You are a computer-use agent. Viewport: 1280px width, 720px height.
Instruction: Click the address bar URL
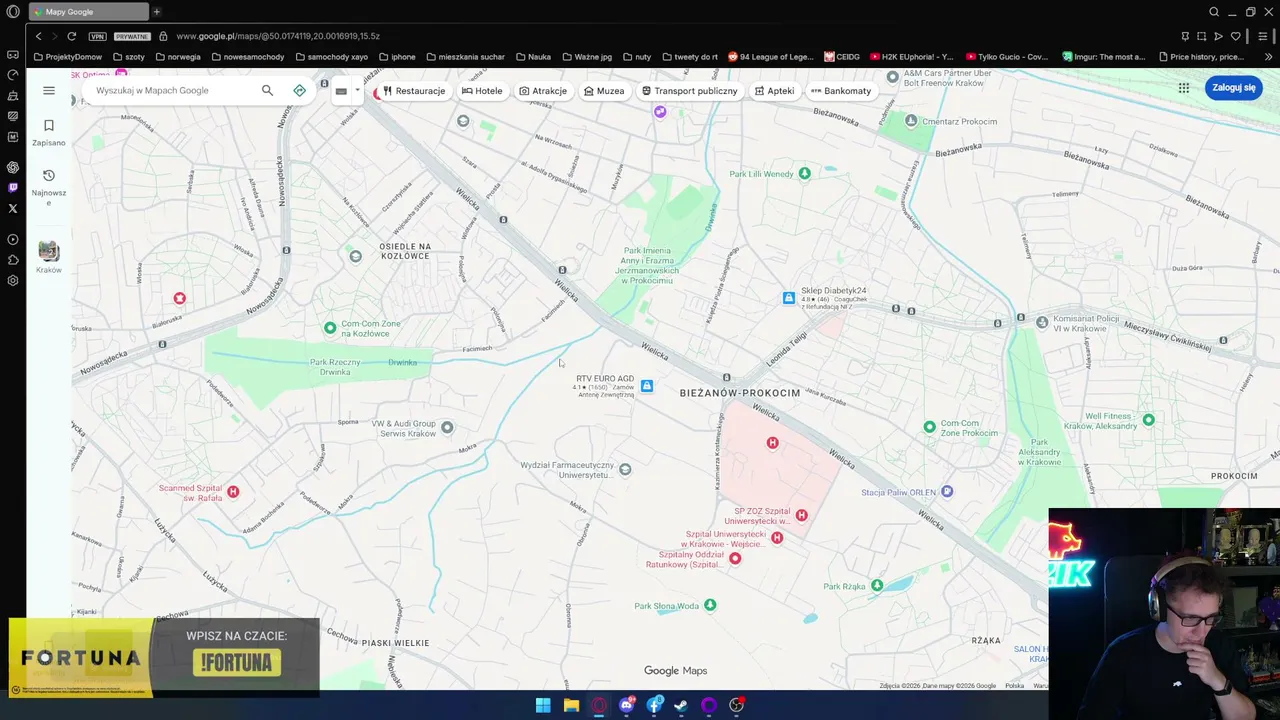(x=278, y=36)
